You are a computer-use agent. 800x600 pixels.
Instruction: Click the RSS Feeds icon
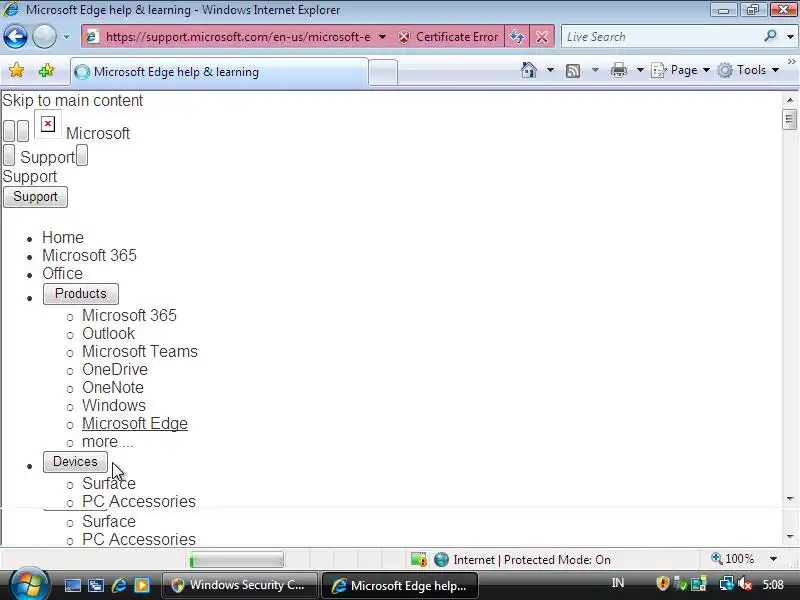pos(573,70)
